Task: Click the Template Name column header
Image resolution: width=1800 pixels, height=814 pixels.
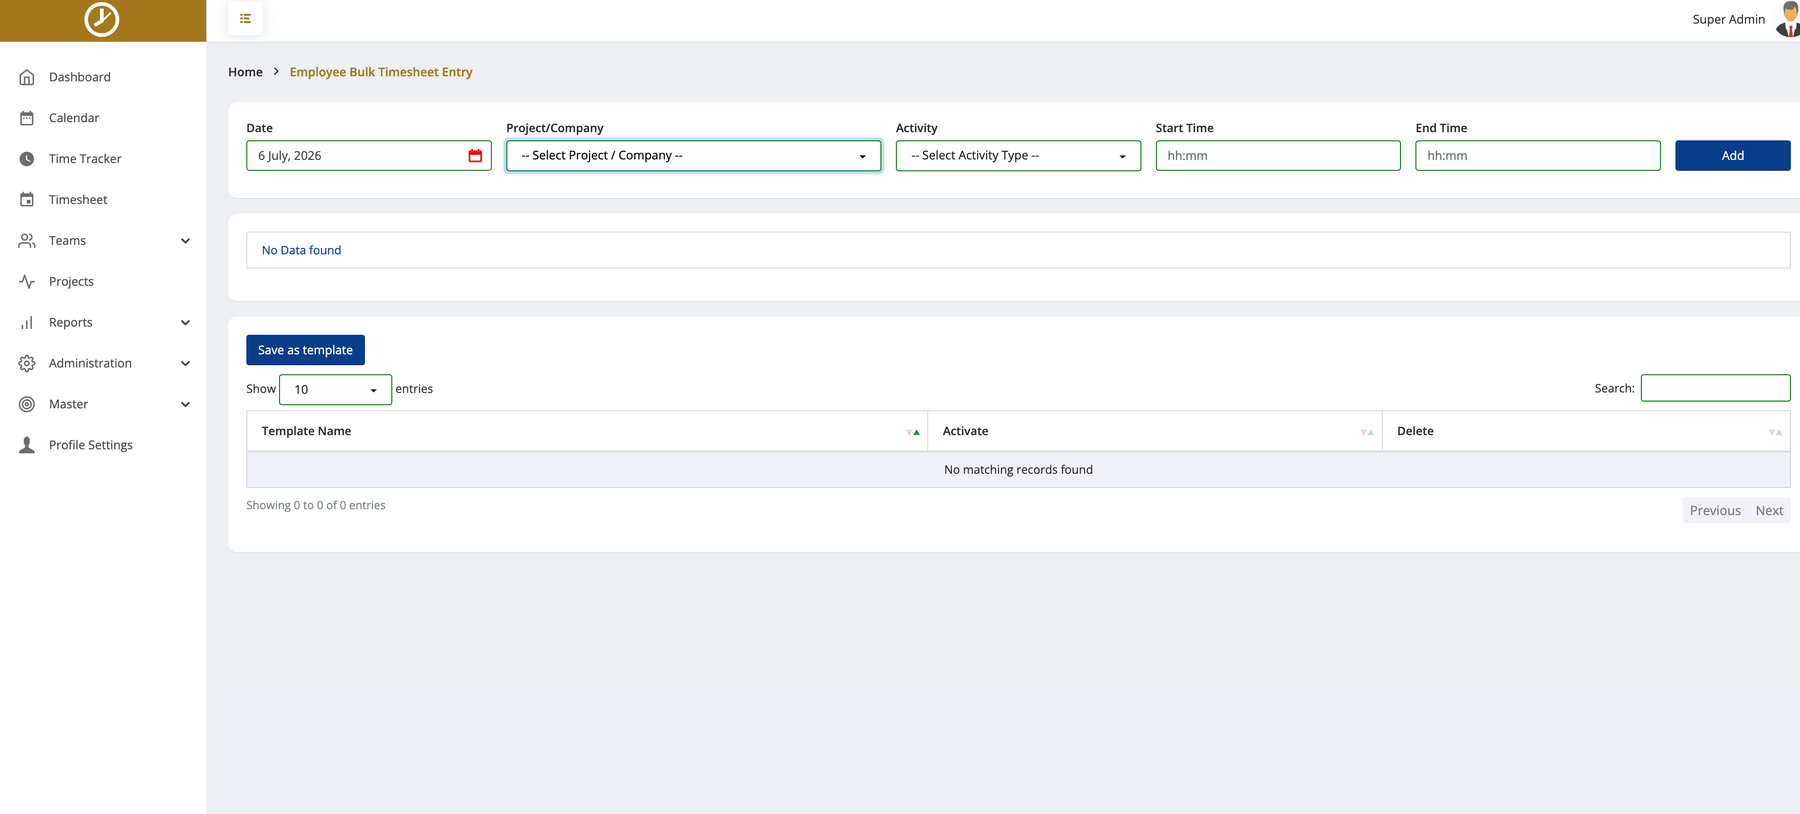Action: pyautogui.click(x=587, y=432)
